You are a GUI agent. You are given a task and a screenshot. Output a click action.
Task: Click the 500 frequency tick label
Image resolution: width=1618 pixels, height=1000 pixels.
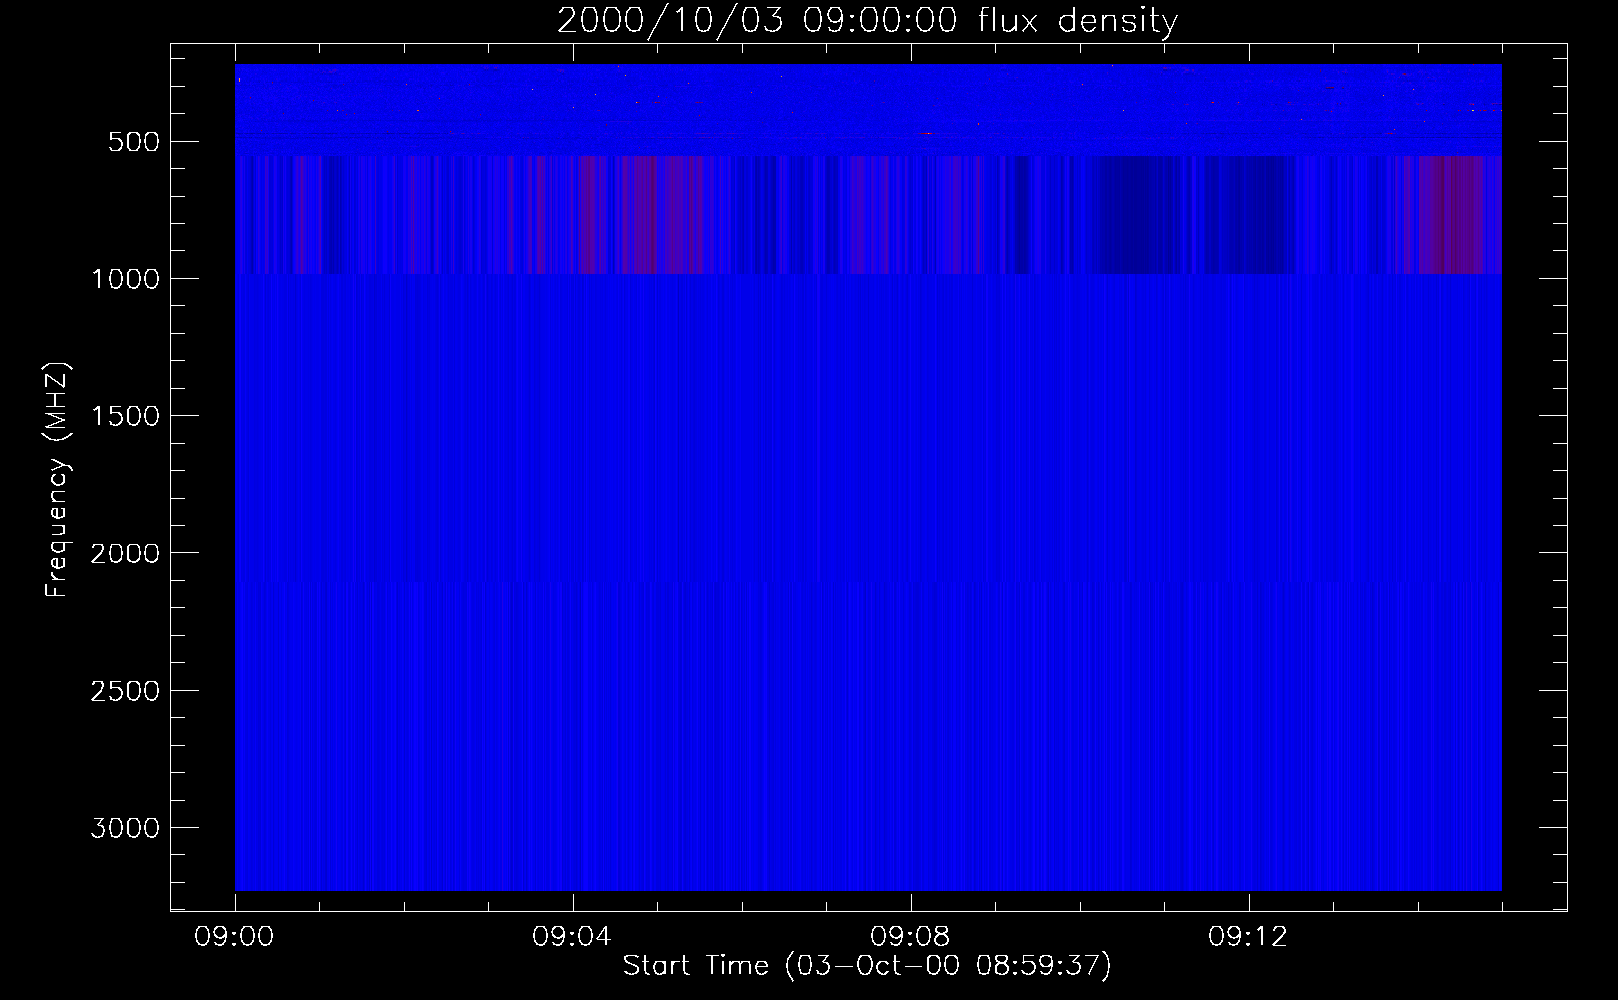tap(133, 142)
